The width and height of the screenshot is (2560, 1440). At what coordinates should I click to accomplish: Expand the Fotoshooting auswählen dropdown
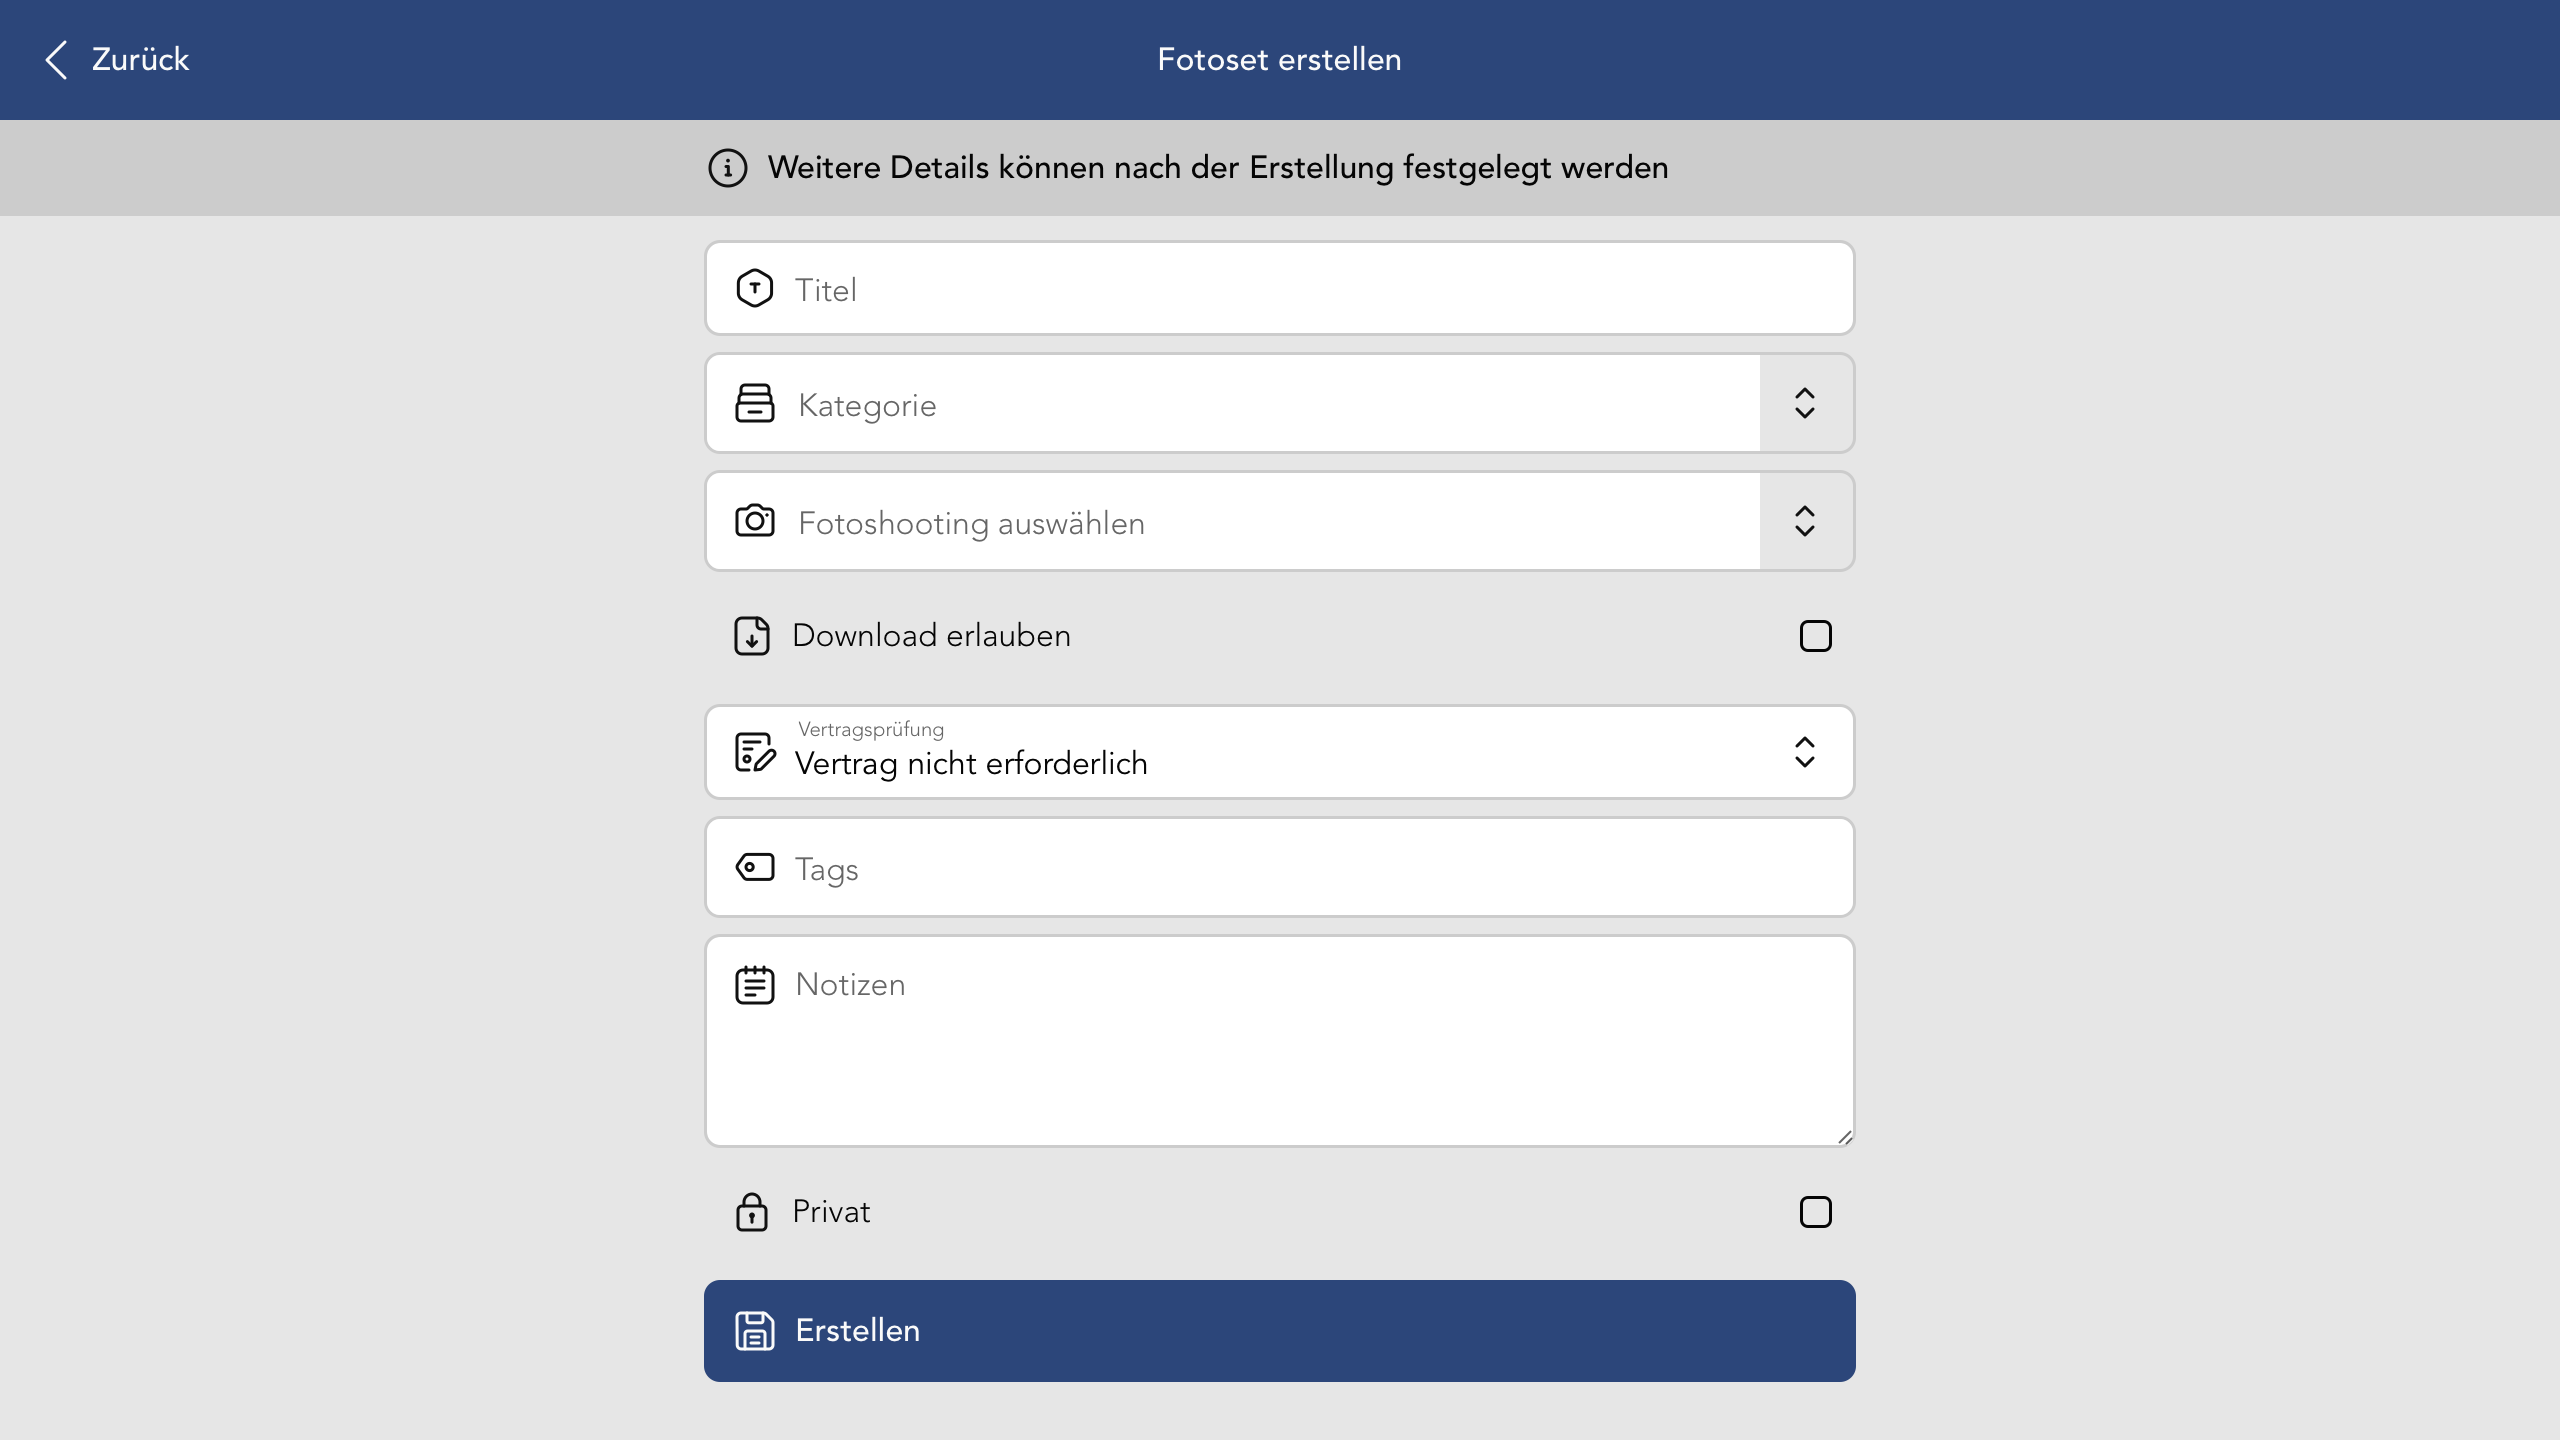1805,521
